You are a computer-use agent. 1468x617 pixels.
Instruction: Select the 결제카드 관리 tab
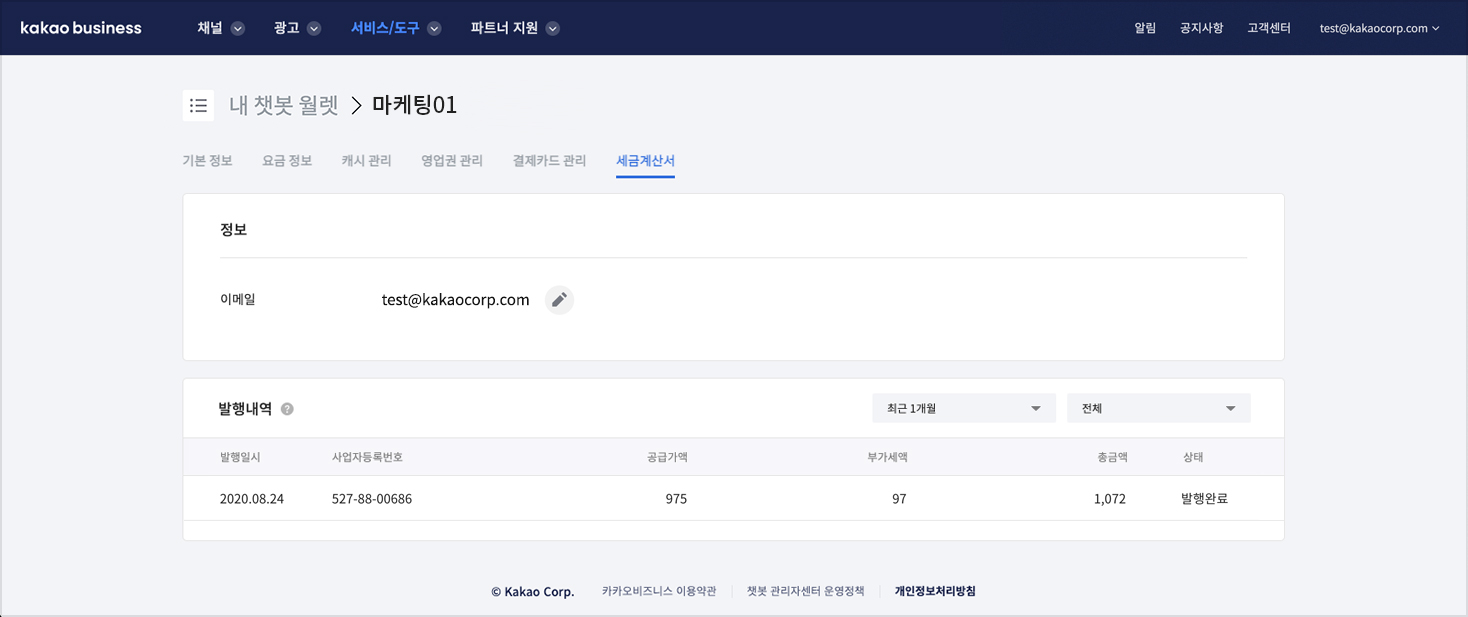click(x=549, y=161)
